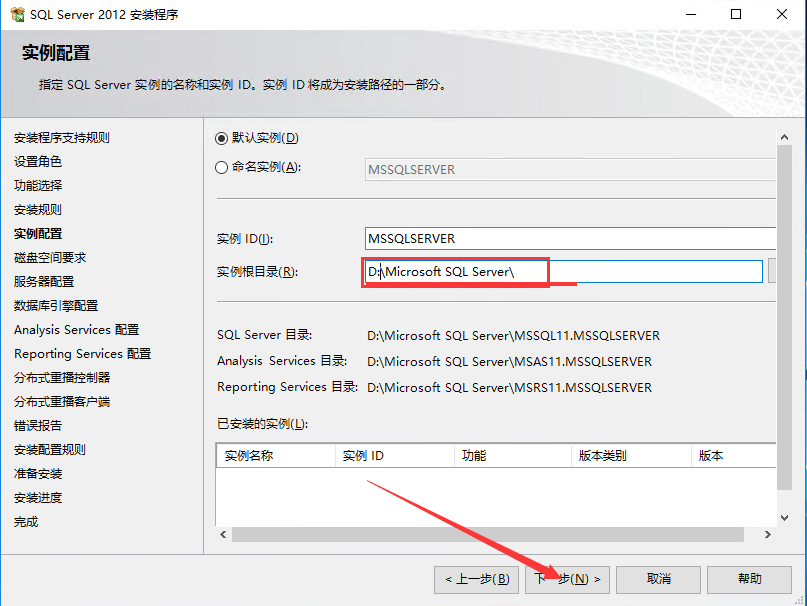This screenshot has height=606, width=807.
Task: Click the 版本类别 column header
Action: [631, 456]
